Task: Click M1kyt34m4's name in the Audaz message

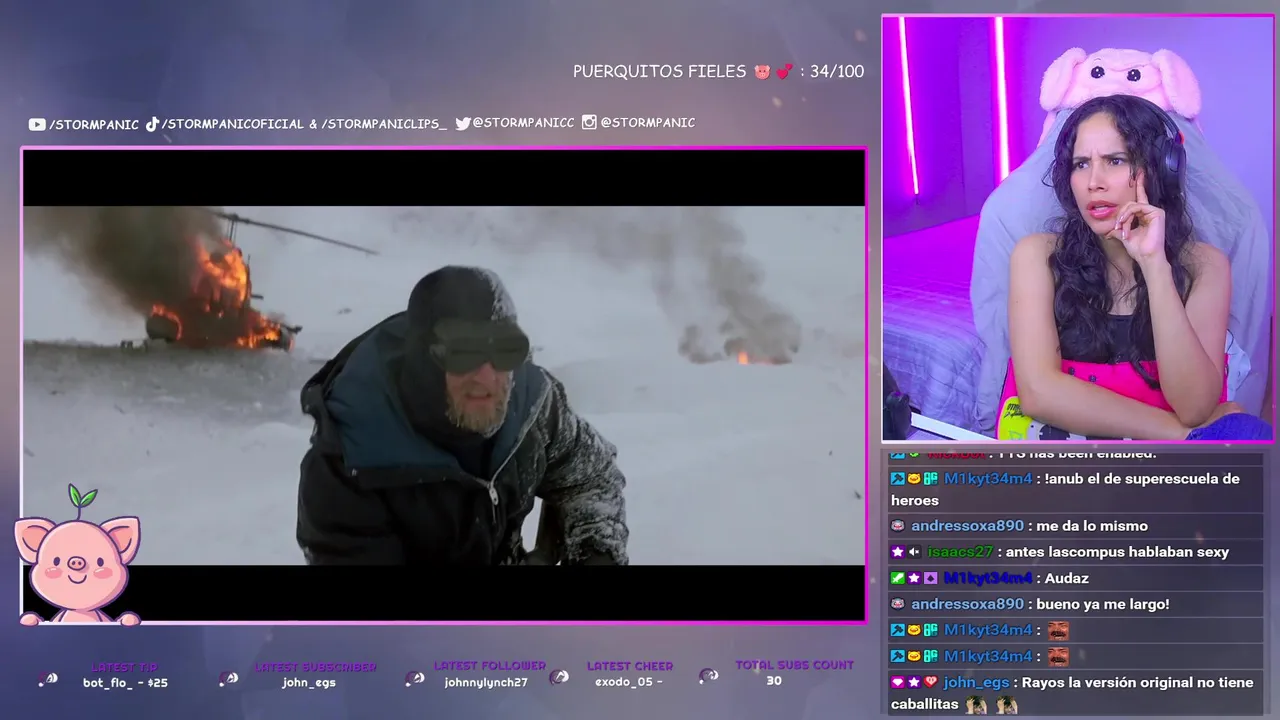Action: tap(988, 578)
